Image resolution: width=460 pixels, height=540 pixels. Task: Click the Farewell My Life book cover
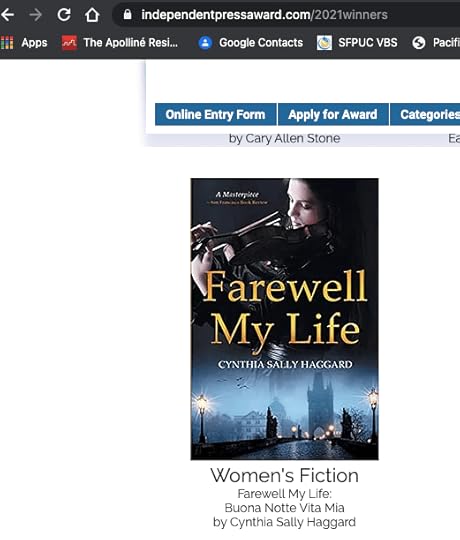pyautogui.click(x=284, y=319)
